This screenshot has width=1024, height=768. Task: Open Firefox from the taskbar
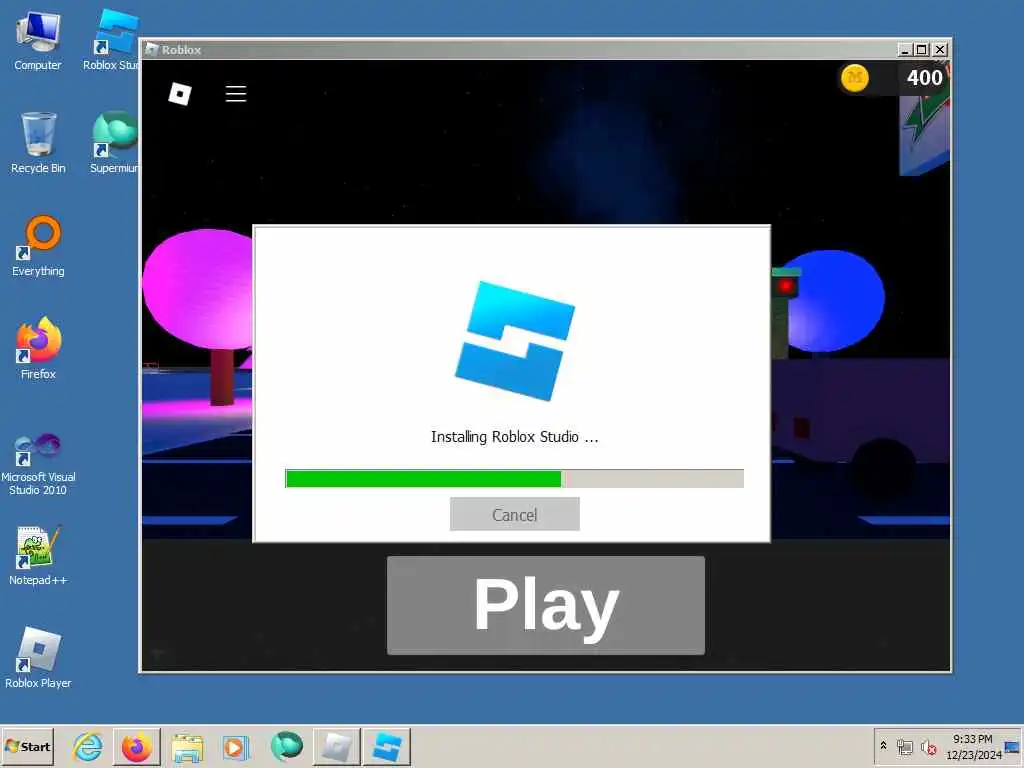(136, 746)
